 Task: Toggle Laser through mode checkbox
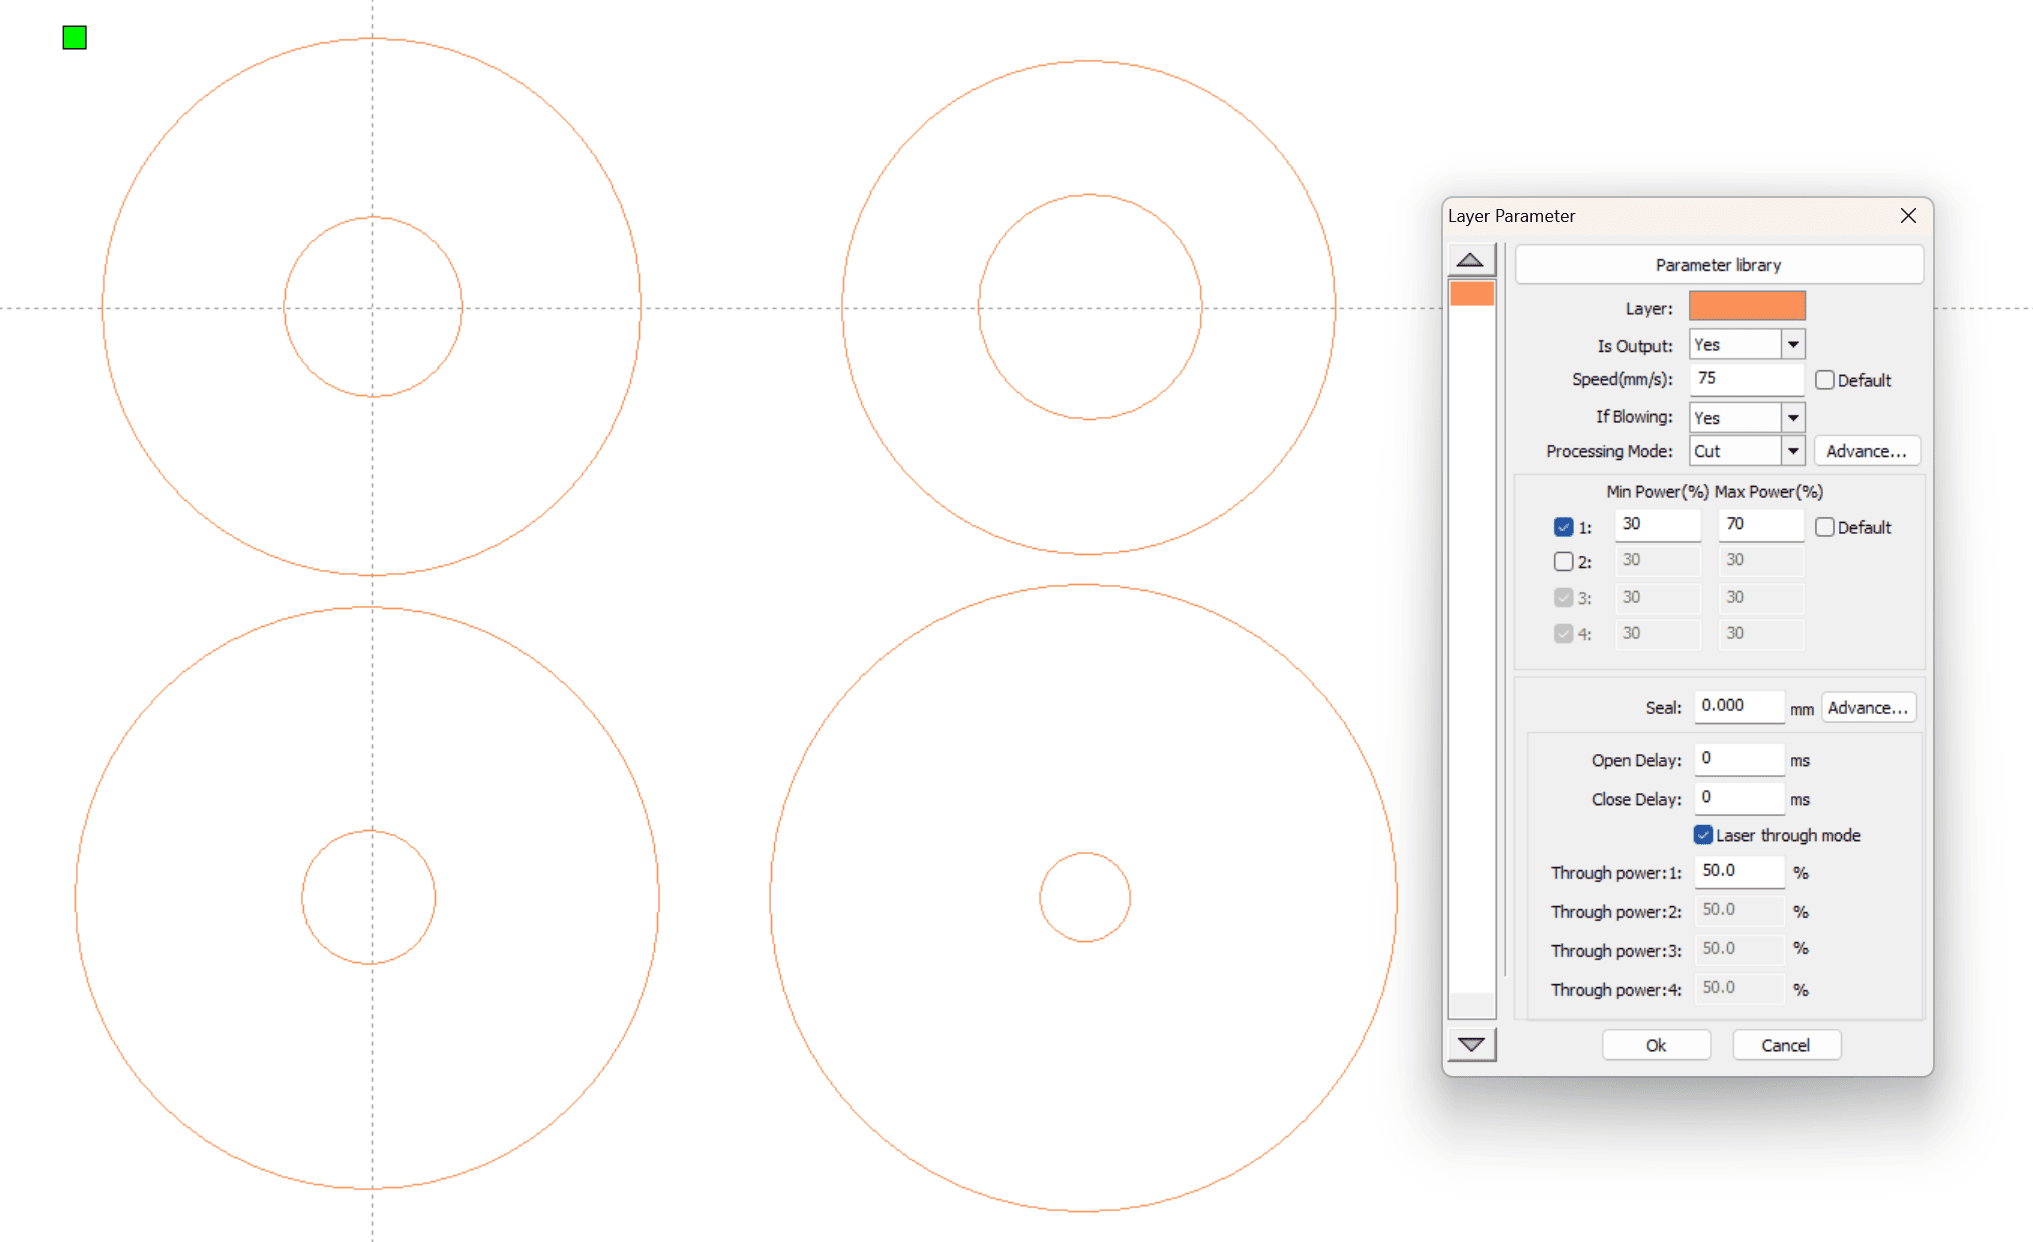tap(1703, 834)
